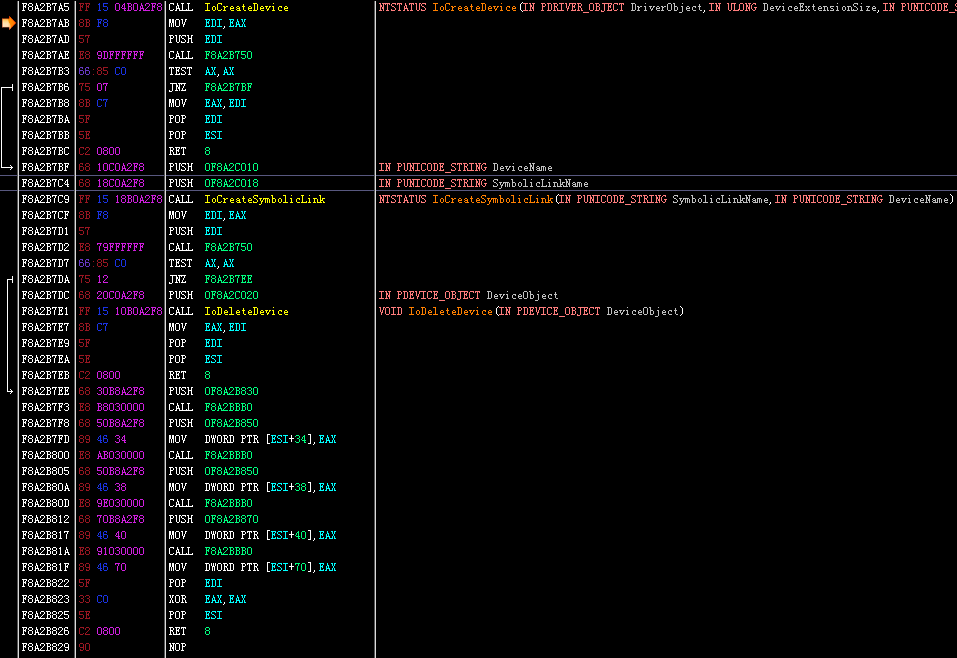The width and height of the screenshot is (957, 658).
Task: Click the RET 8 instruction at F8A2B826
Action: tap(190, 631)
